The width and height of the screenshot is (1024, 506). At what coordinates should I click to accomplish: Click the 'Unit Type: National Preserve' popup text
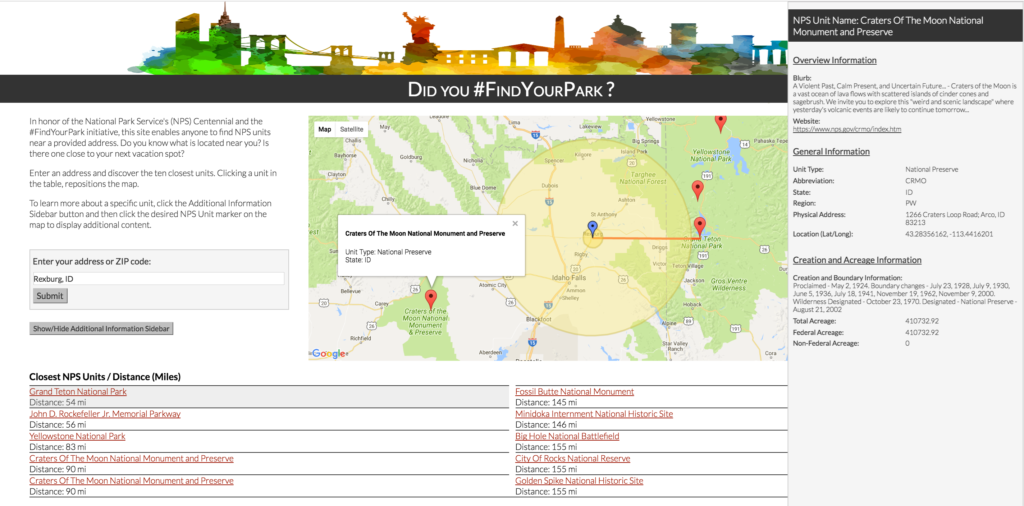point(388,251)
